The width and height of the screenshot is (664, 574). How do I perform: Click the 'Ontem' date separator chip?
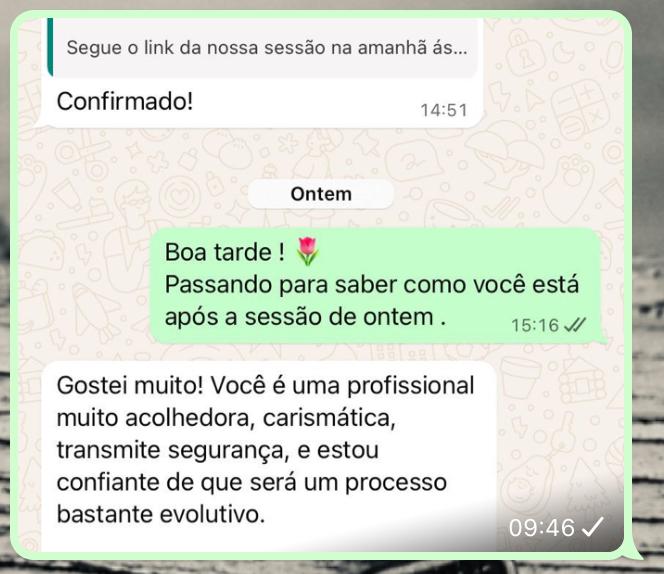(x=321, y=194)
